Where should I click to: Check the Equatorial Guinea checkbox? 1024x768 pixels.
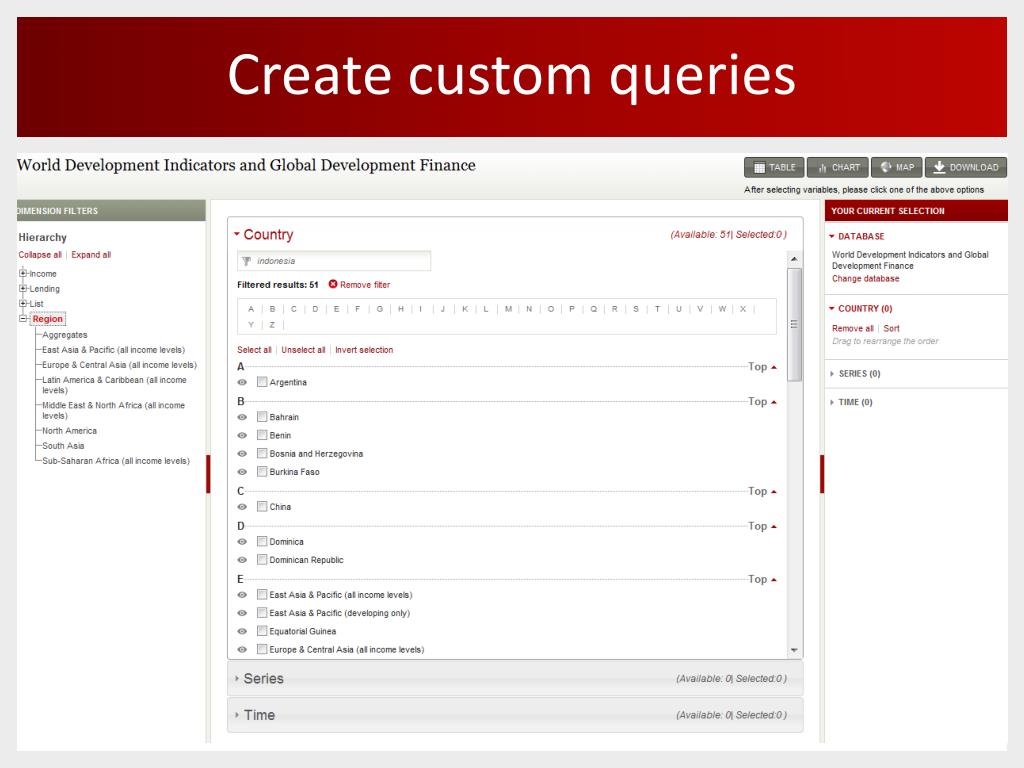coord(262,630)
